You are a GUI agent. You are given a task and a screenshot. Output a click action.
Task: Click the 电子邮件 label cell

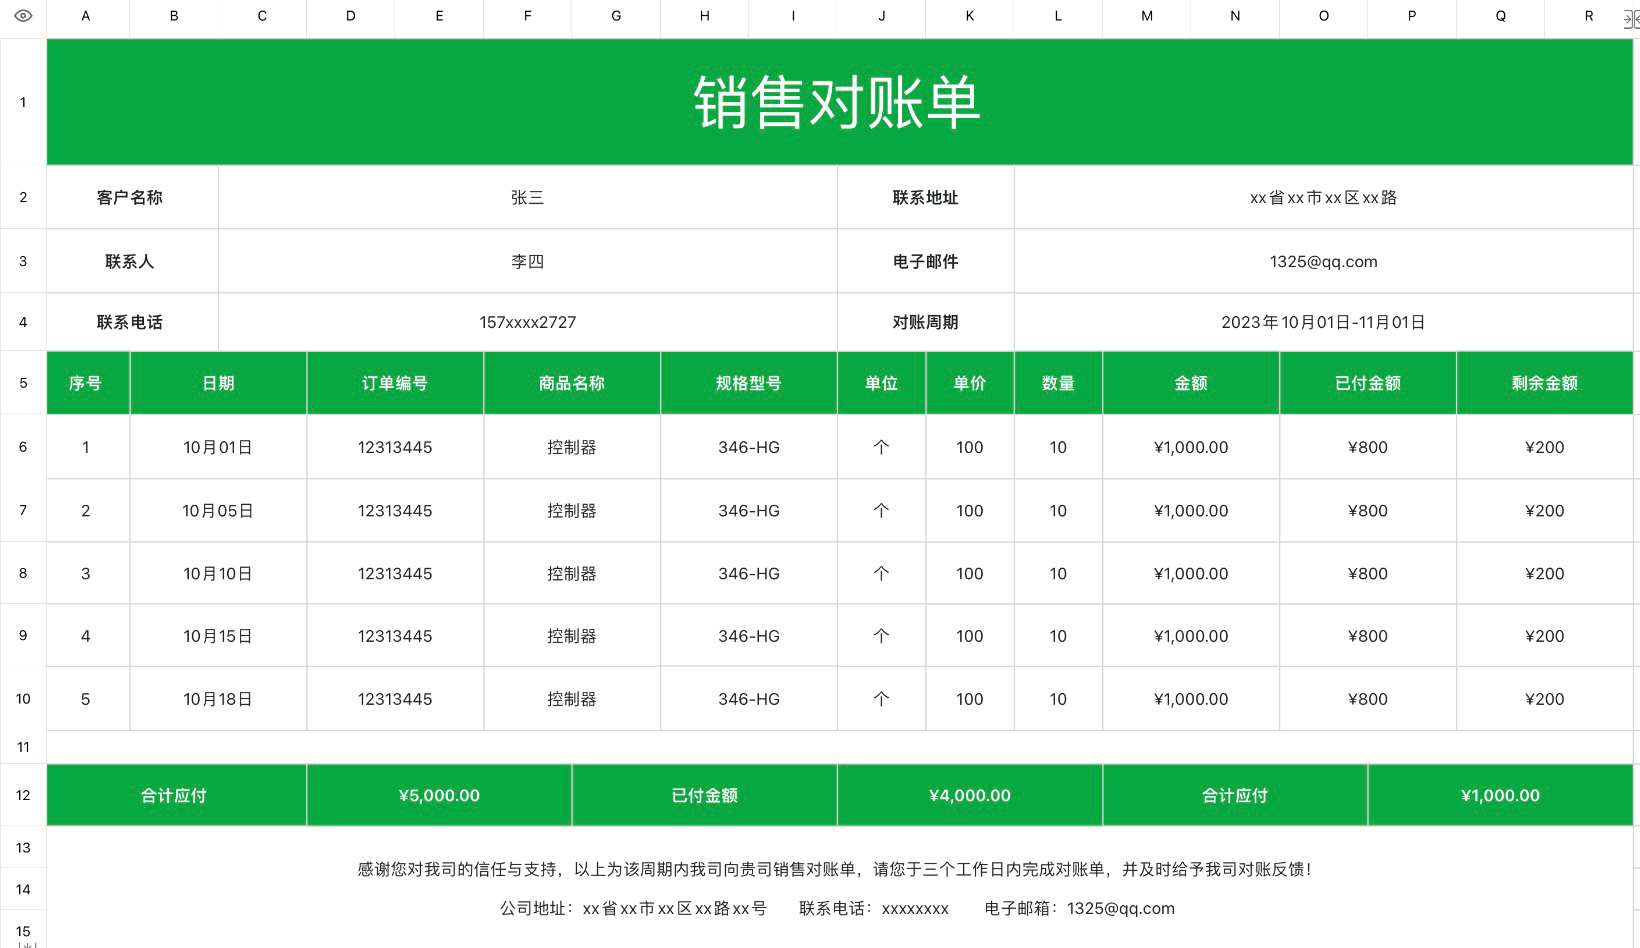(925, 261)
